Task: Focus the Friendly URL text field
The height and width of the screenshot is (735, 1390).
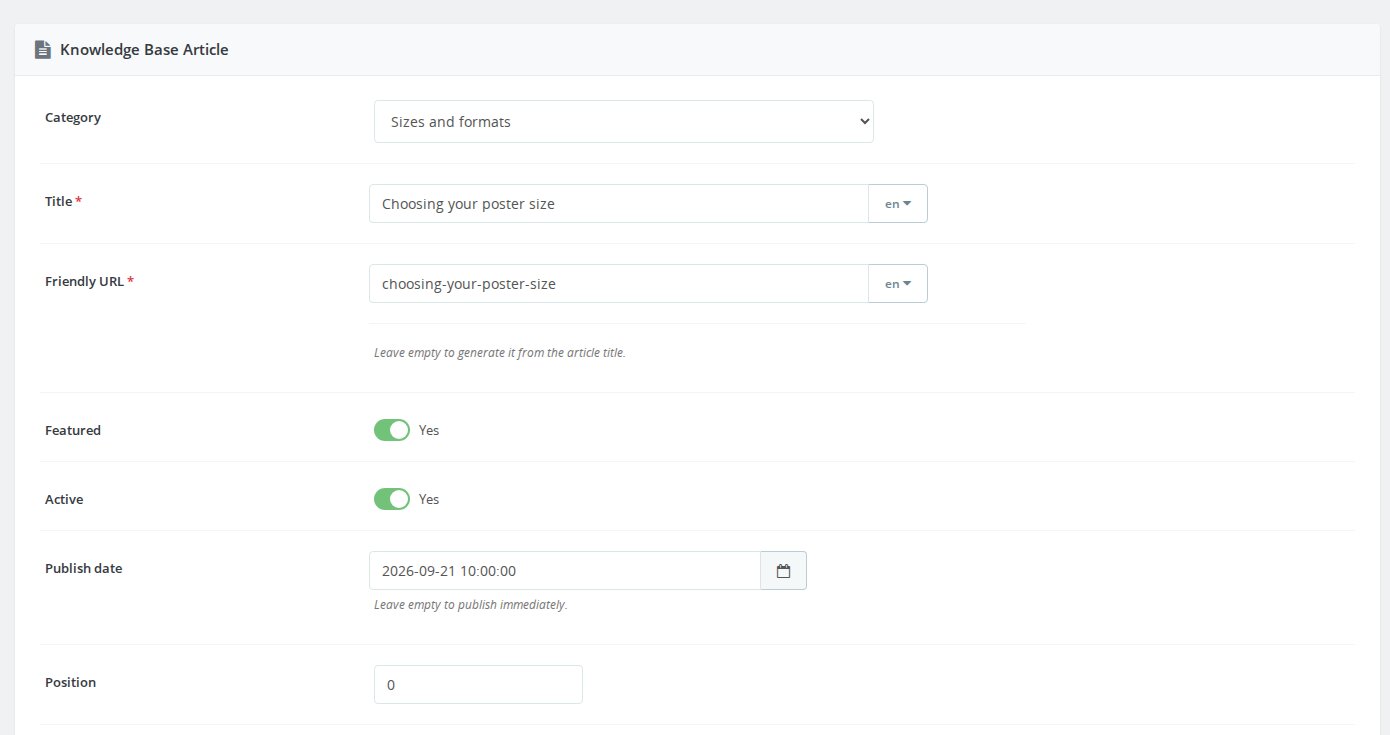Action: coord(619,284)
